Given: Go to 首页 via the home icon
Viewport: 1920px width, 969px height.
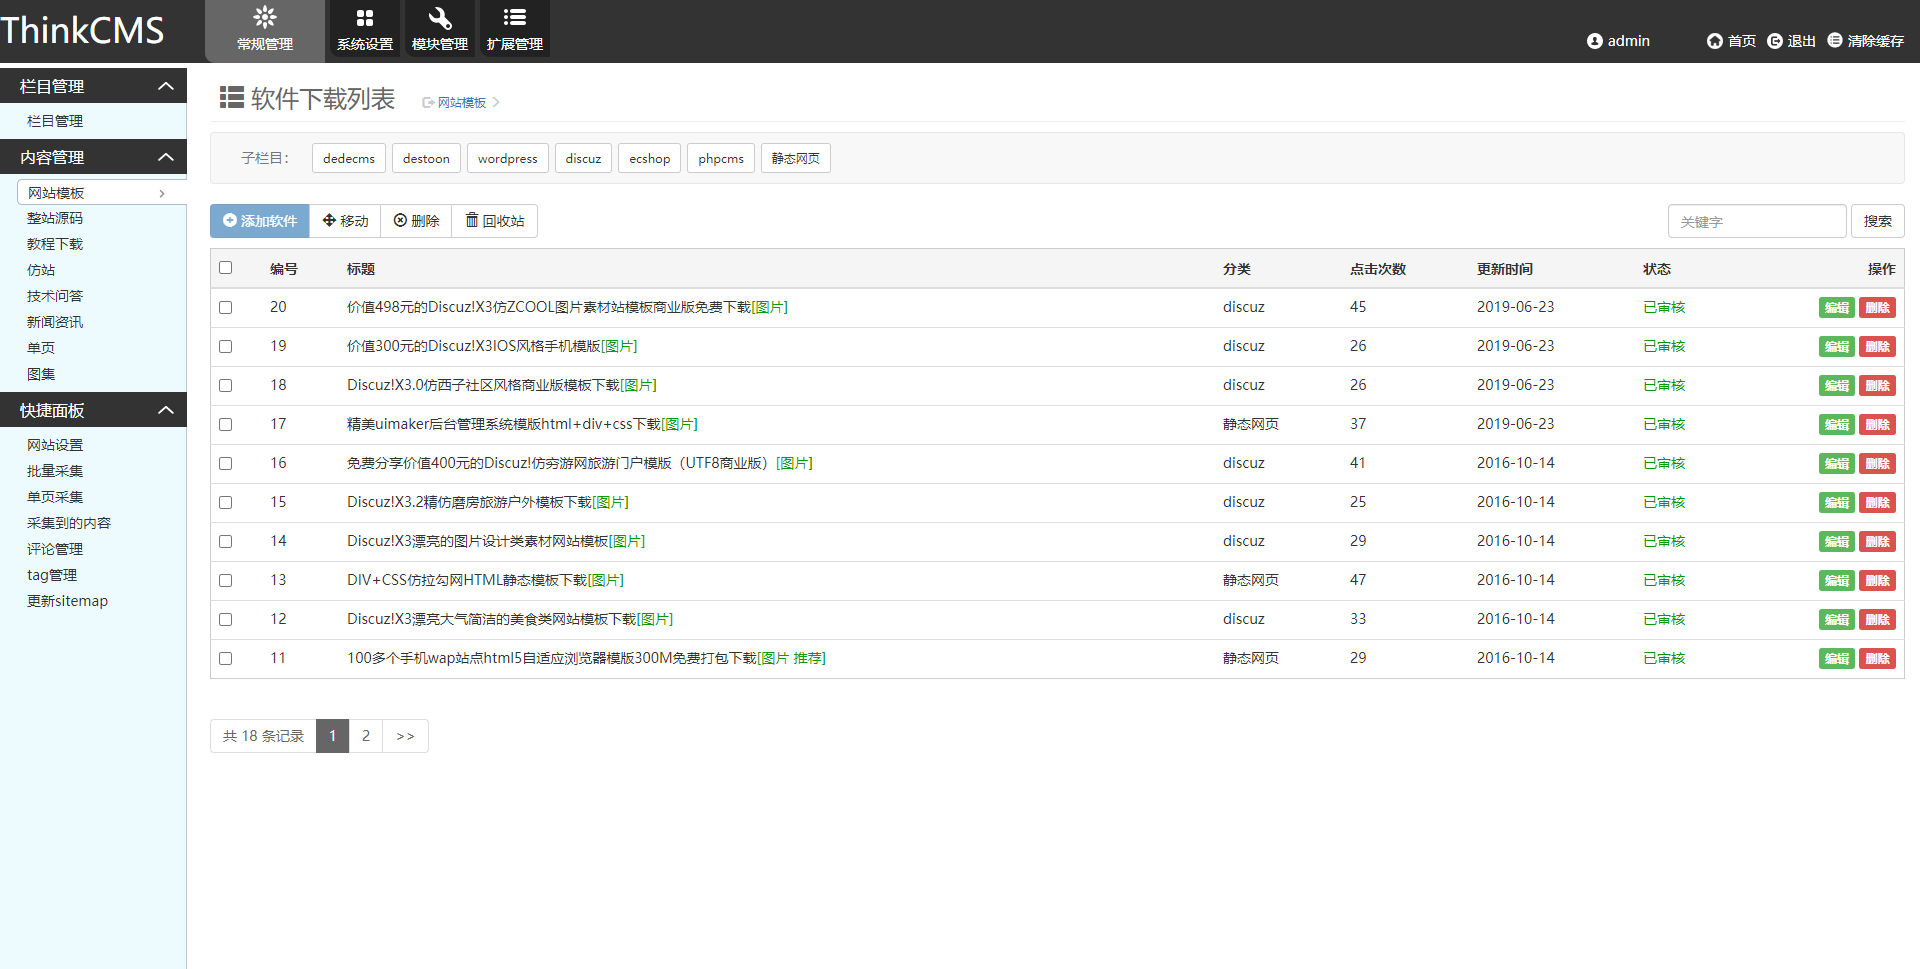Looking at the screenshot, I should point(1714,41).
